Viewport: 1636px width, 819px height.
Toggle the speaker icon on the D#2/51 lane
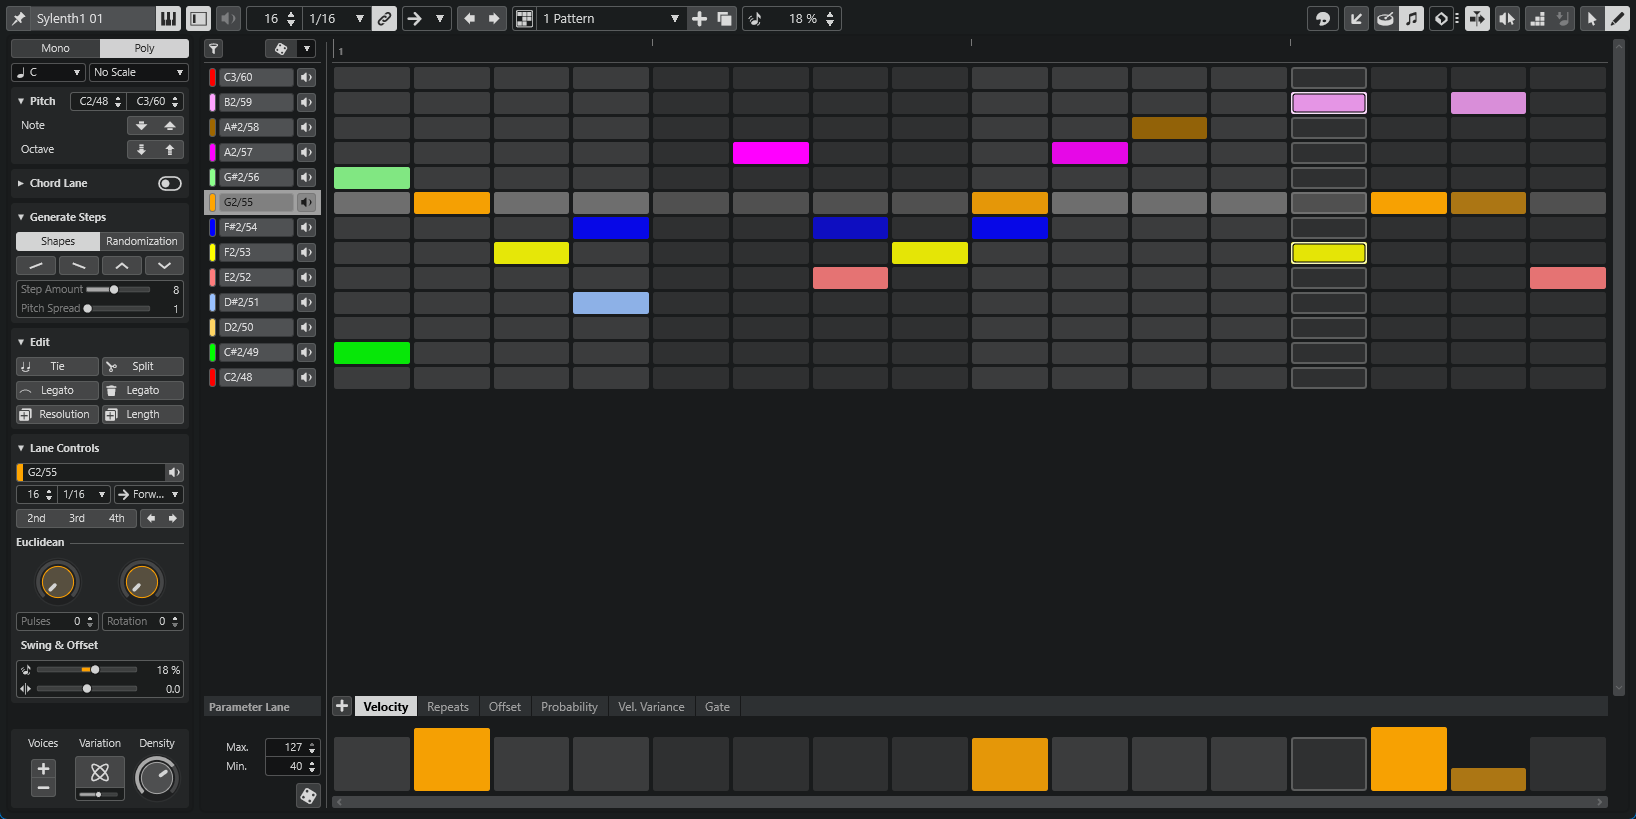click(x=306, y=302)
